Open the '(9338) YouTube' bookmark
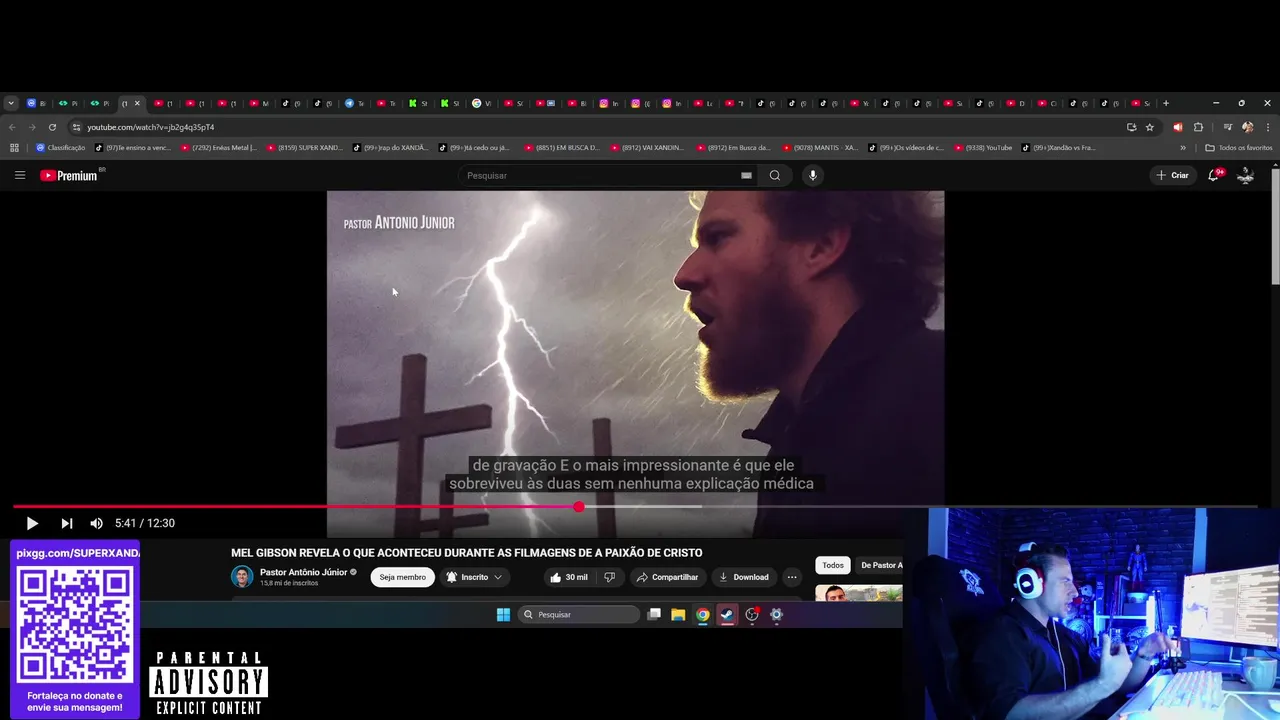Viewport: 1280px width, 720px height. (x=984, y=147)
